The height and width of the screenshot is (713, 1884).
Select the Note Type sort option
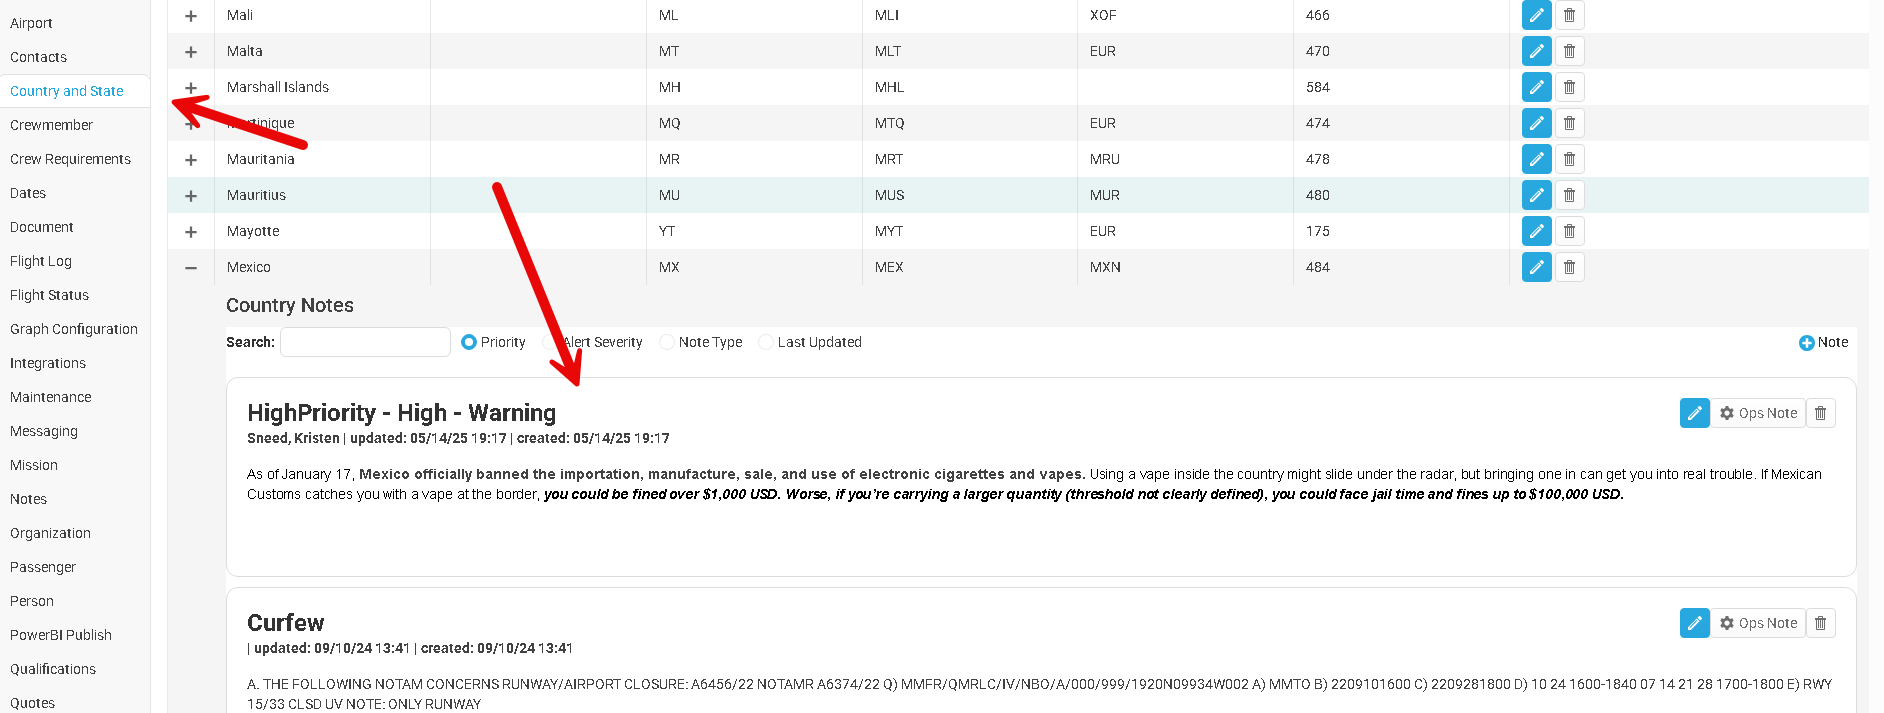[667, 342]
